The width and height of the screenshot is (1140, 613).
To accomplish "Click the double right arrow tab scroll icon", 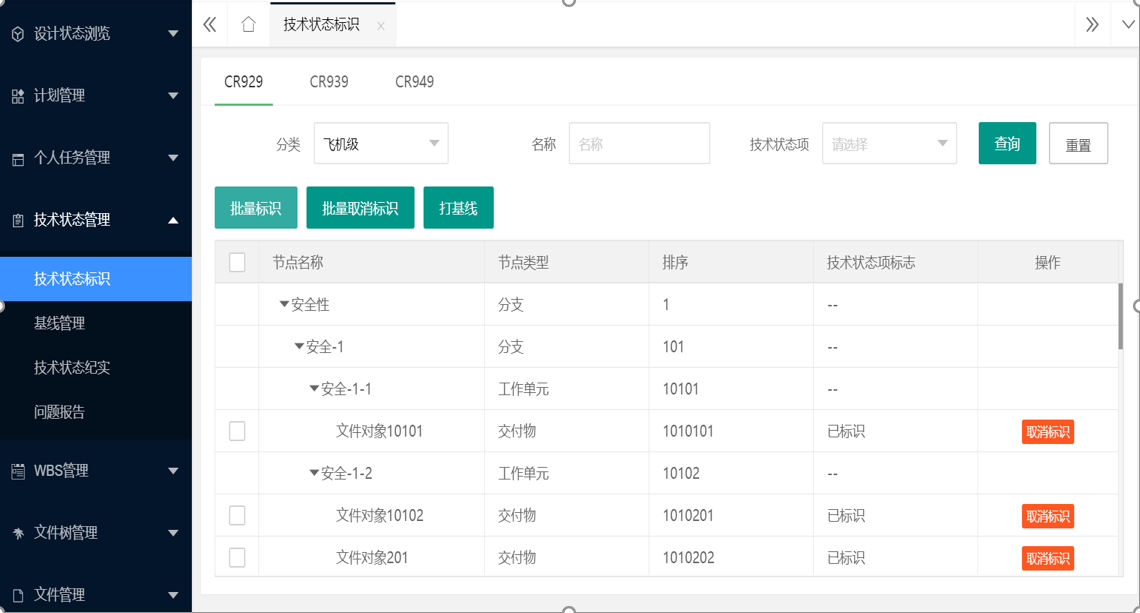I will (1092, 24).
